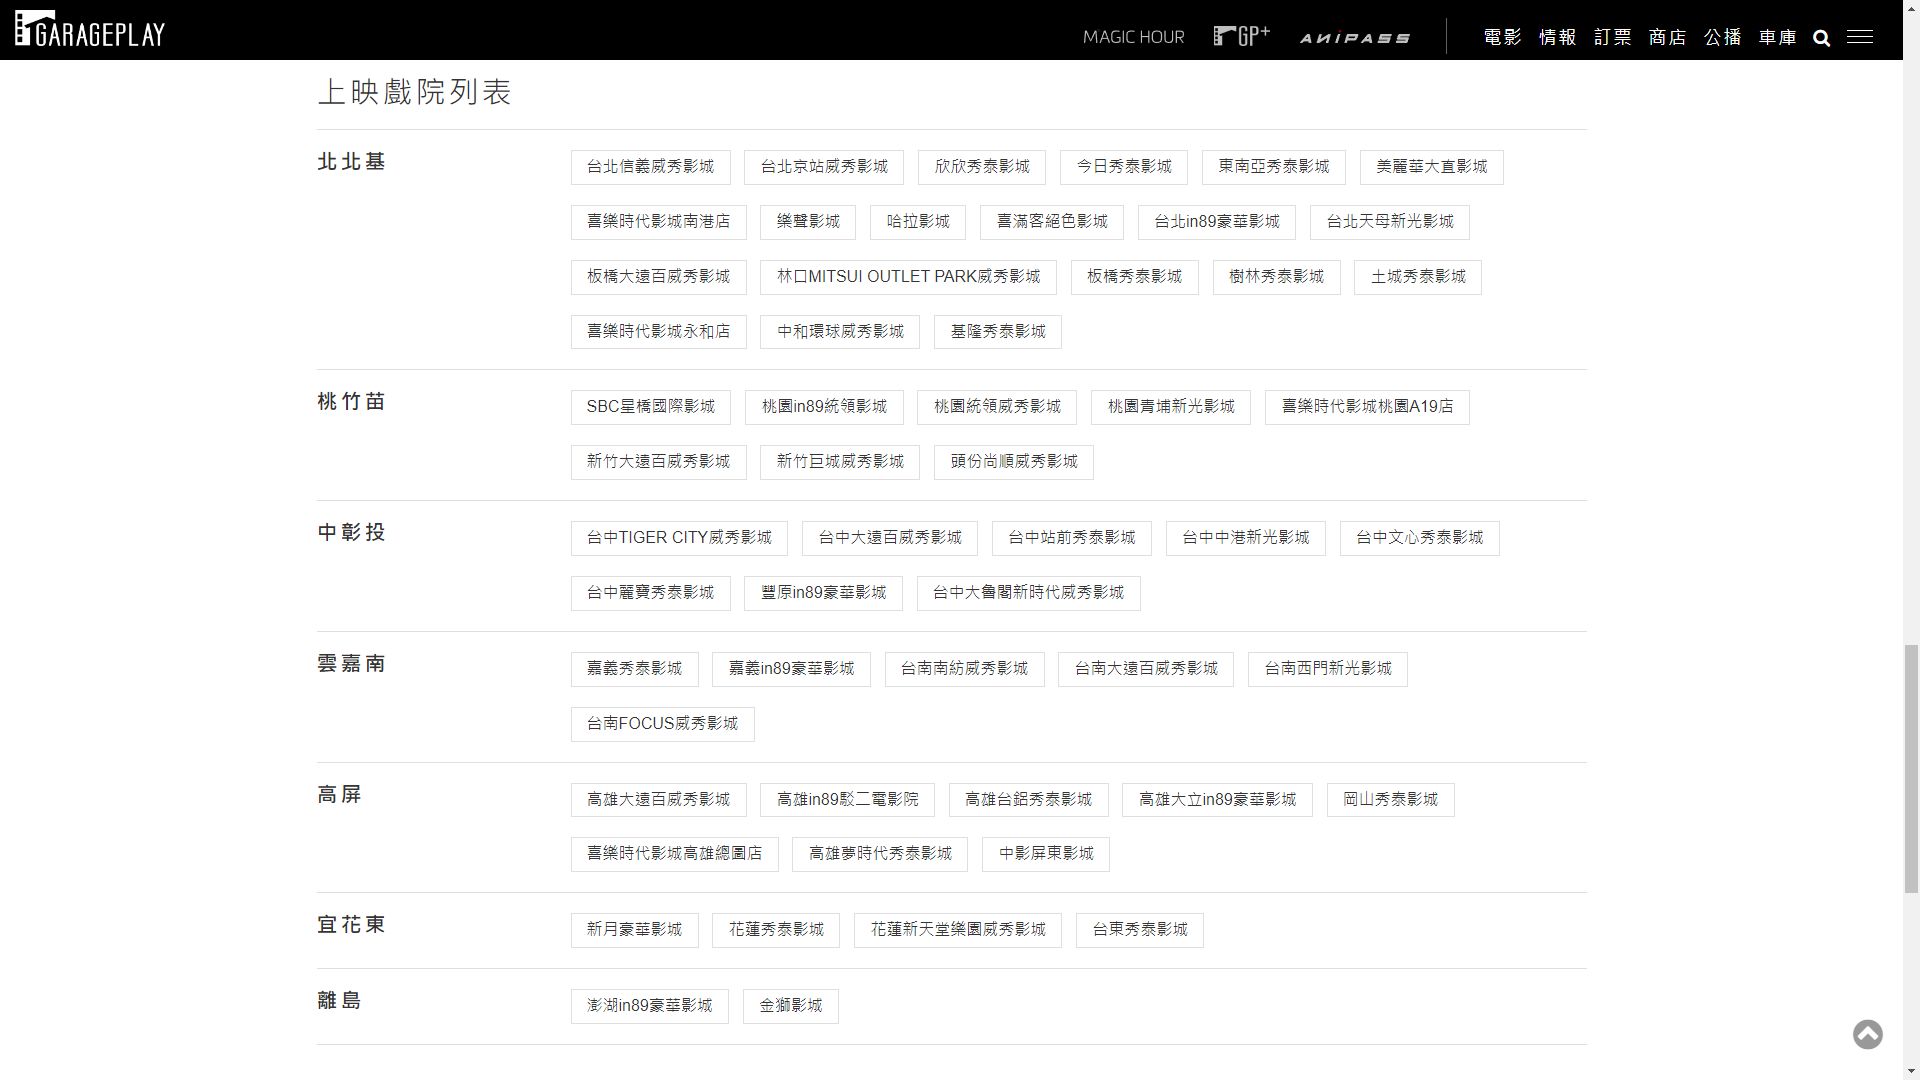The width and height of the screenshot is (1920, 1080).
Task: Open the ANIPASS logo link
Action: point(1355,38)
